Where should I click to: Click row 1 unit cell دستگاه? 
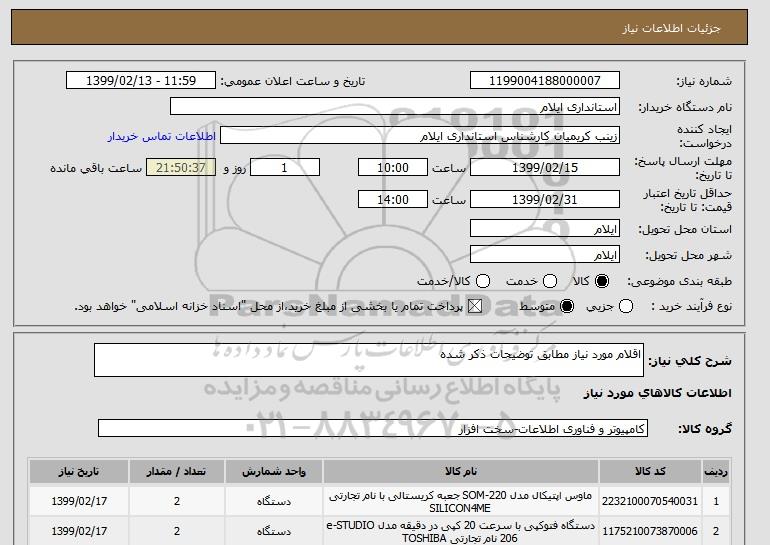point(274,501)
